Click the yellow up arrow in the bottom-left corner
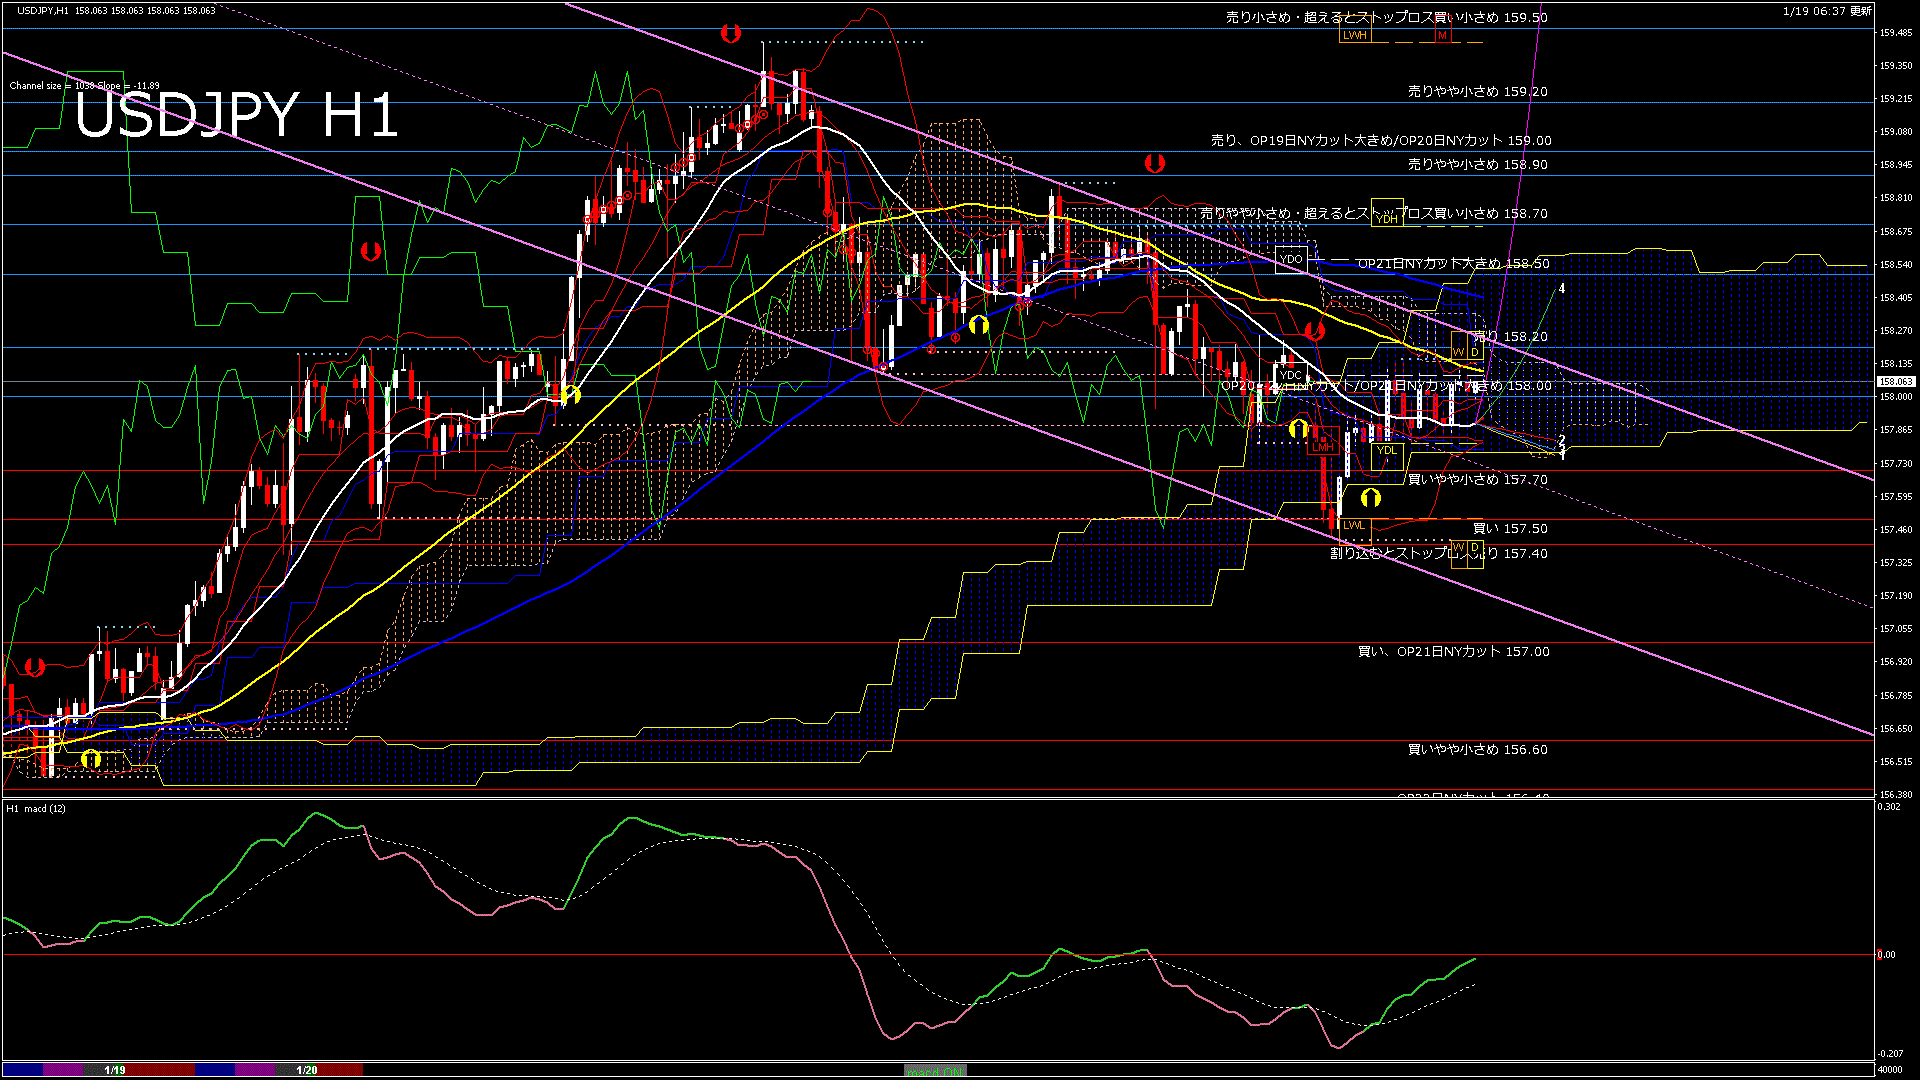The height and width of the screenshot is (1080, 1920). click(x=91, y=760)
